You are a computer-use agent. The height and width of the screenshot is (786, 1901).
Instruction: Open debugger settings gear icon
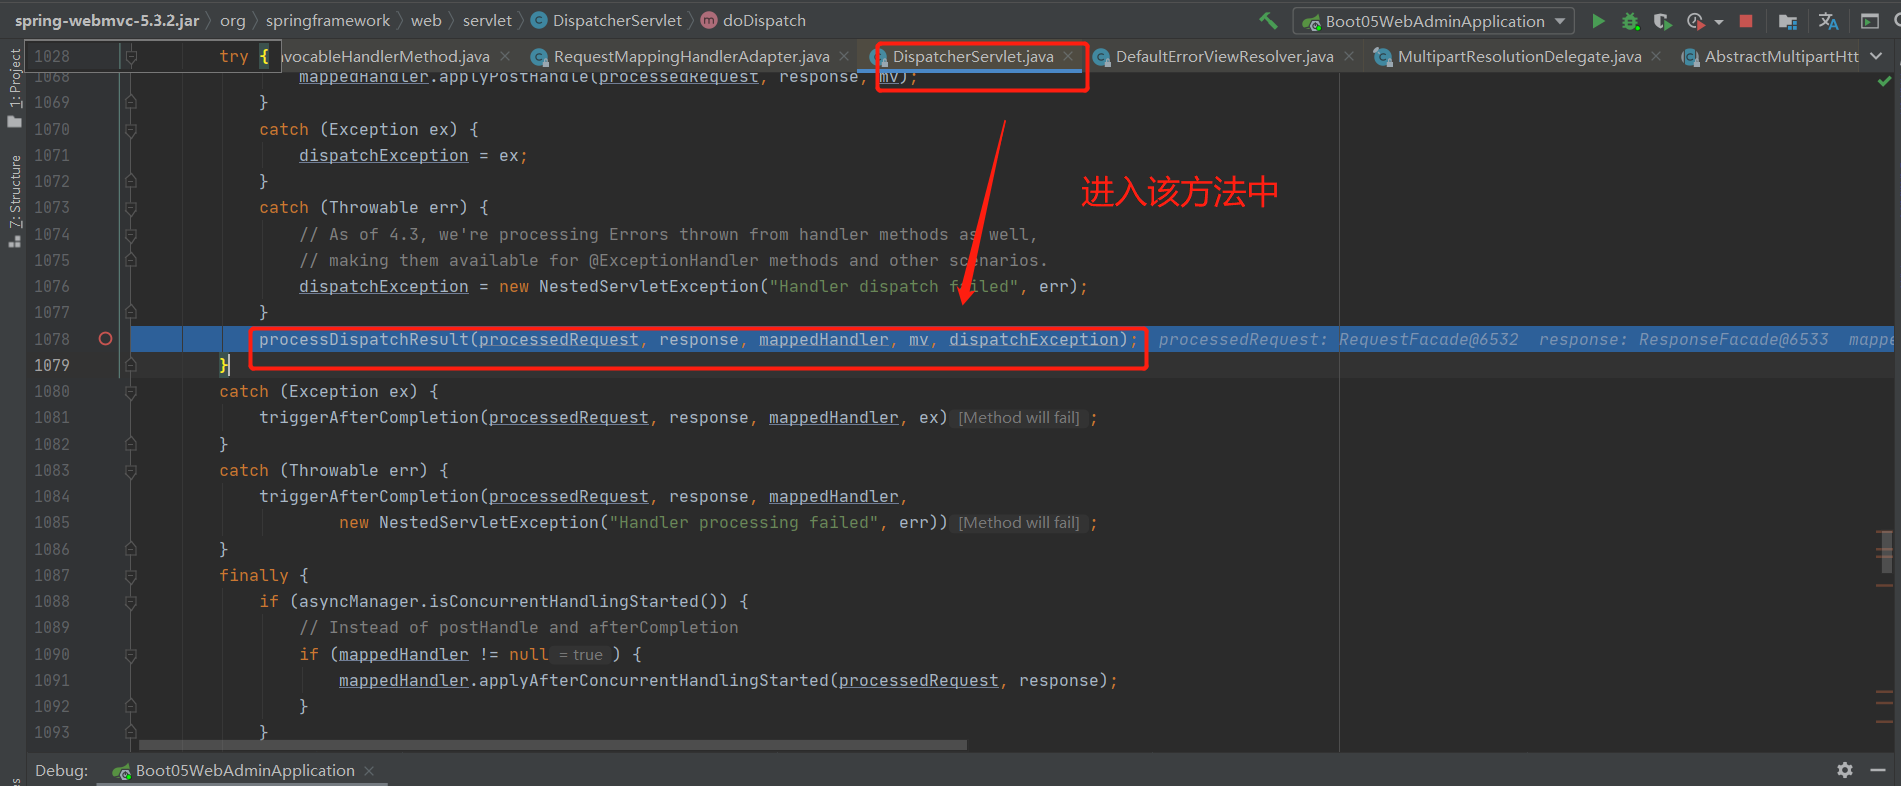tap(1845, 770)
